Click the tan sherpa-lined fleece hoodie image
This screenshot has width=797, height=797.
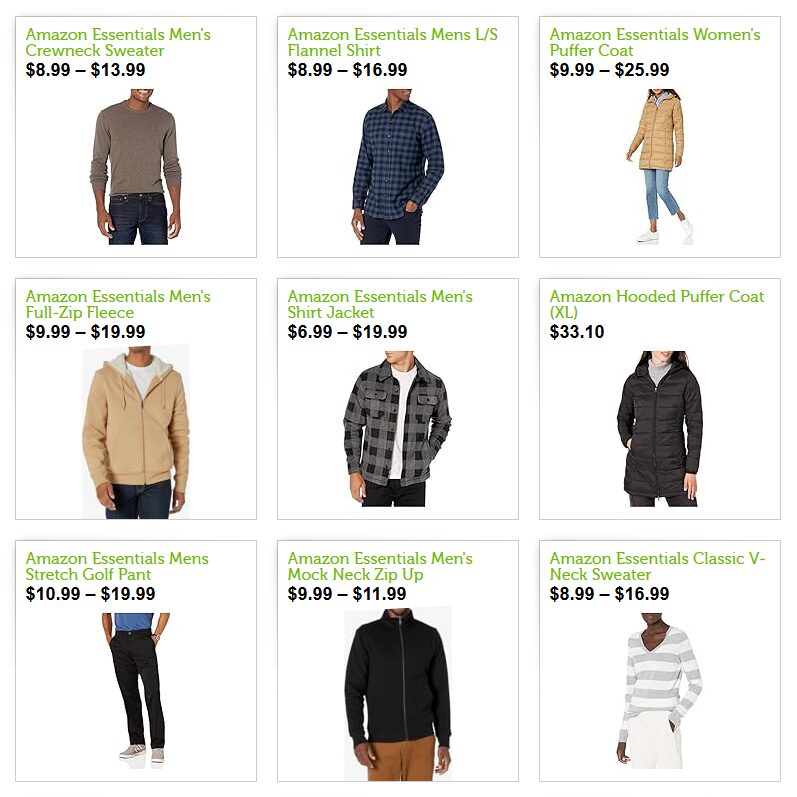point(136,432)
